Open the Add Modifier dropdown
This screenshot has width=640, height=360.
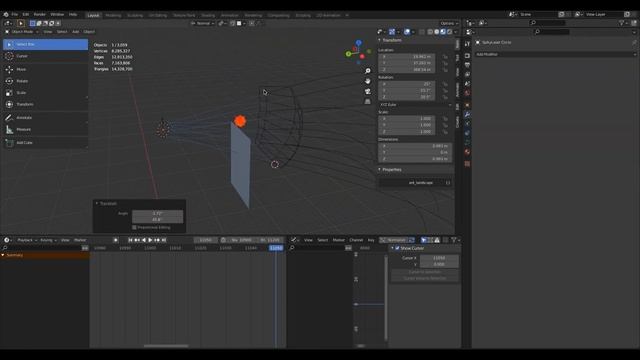click(x=556, y=54)
